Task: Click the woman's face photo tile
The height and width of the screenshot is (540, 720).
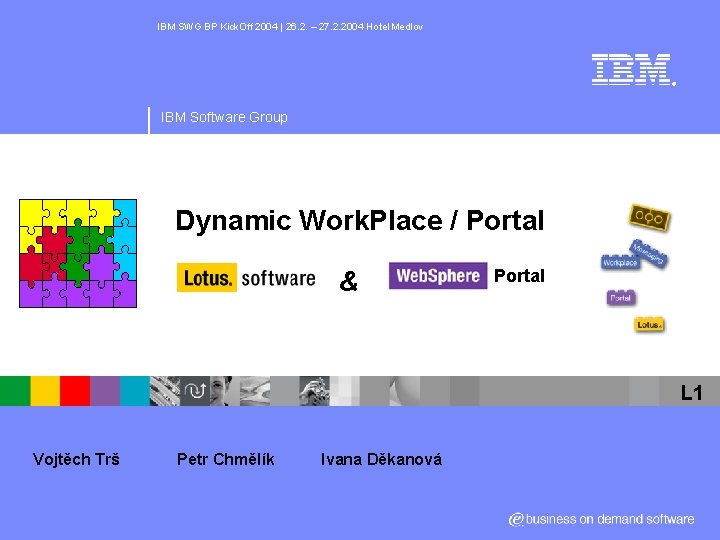Action: pos(225,391)
